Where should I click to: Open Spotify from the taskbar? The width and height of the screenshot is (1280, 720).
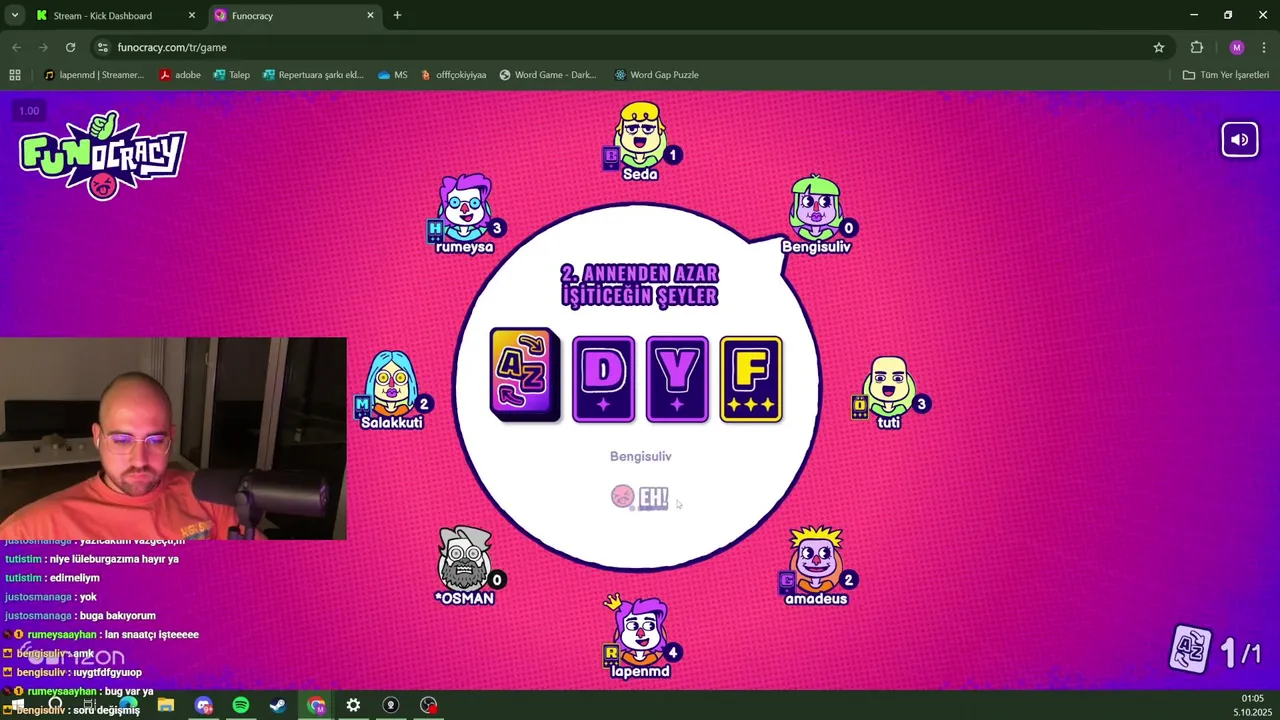tap(241, 705)
